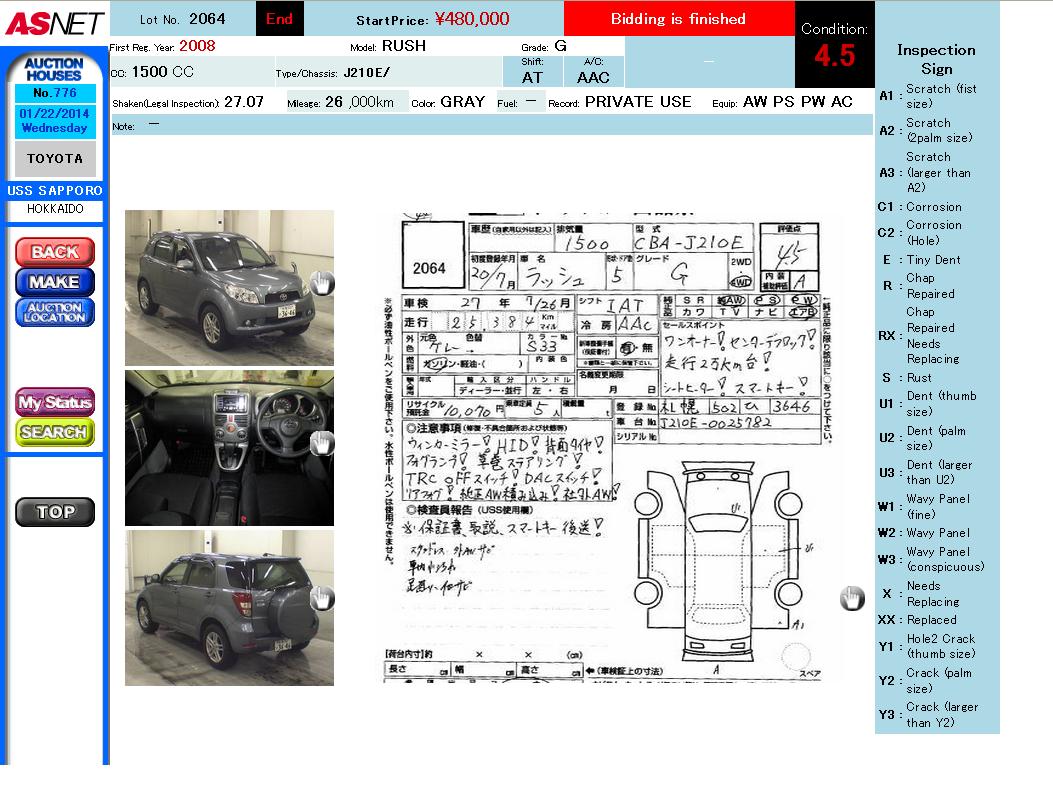Click the USS SAPPORO auction name
The height and width of the screenshot is (785, 1053).
coord(54,191)
